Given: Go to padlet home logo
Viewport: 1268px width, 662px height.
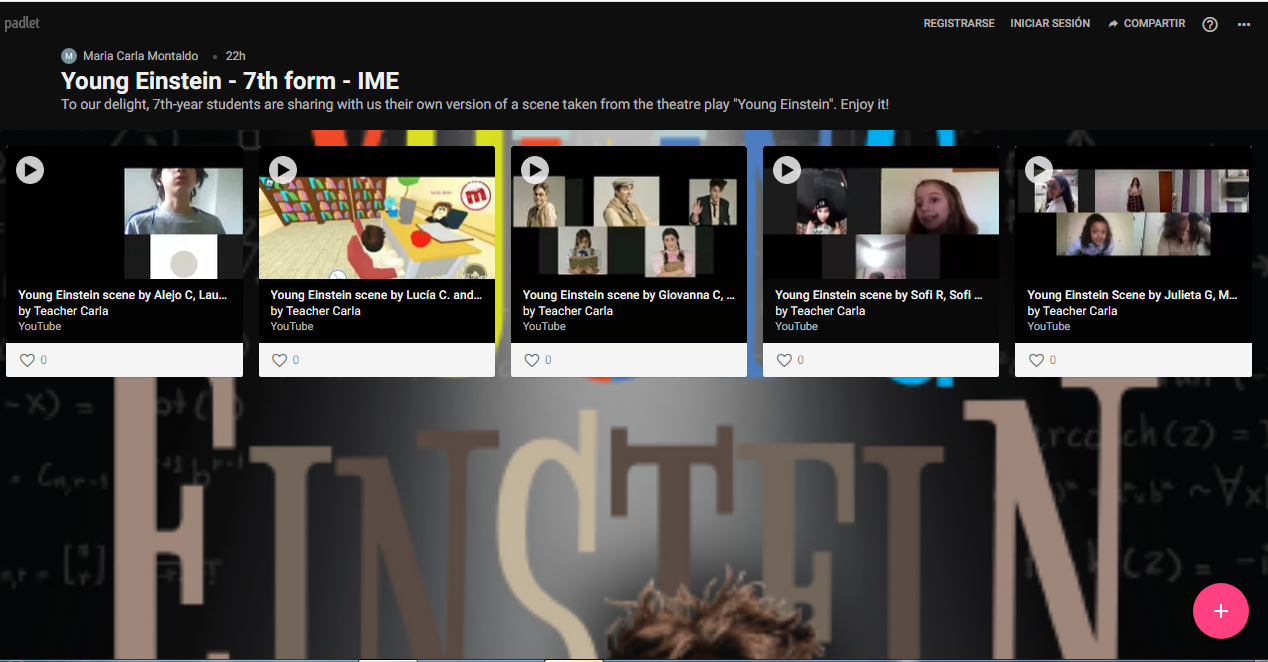Looking at the screenshot, I should [22, 23].
